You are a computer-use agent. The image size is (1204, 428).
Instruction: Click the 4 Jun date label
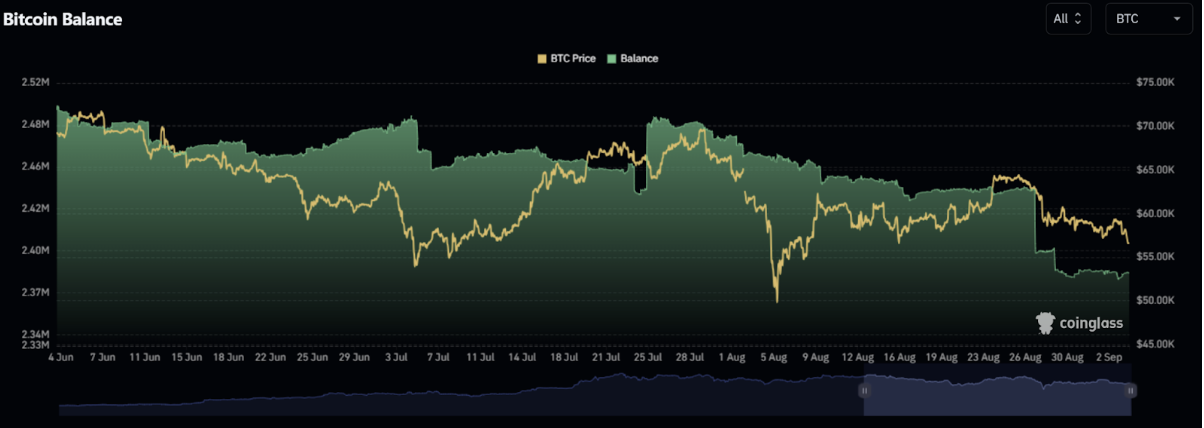pos(59,356)
